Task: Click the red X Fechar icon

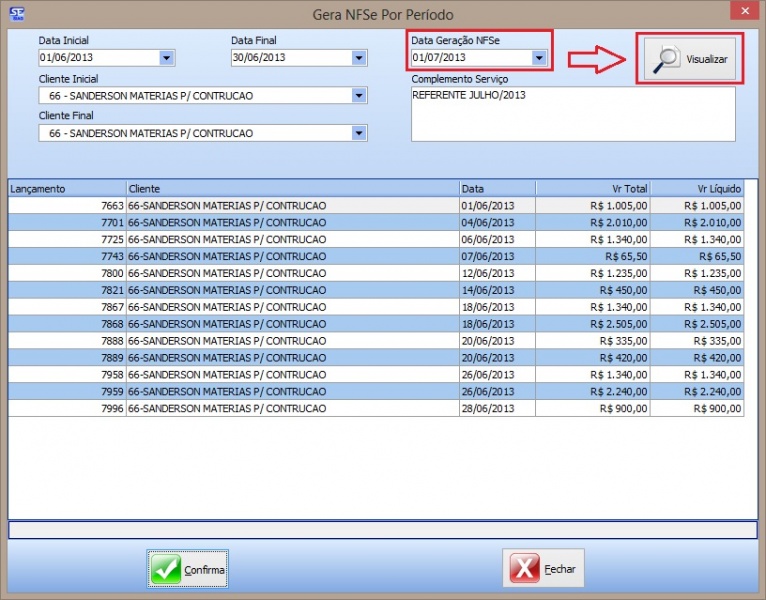Action: 524,569
